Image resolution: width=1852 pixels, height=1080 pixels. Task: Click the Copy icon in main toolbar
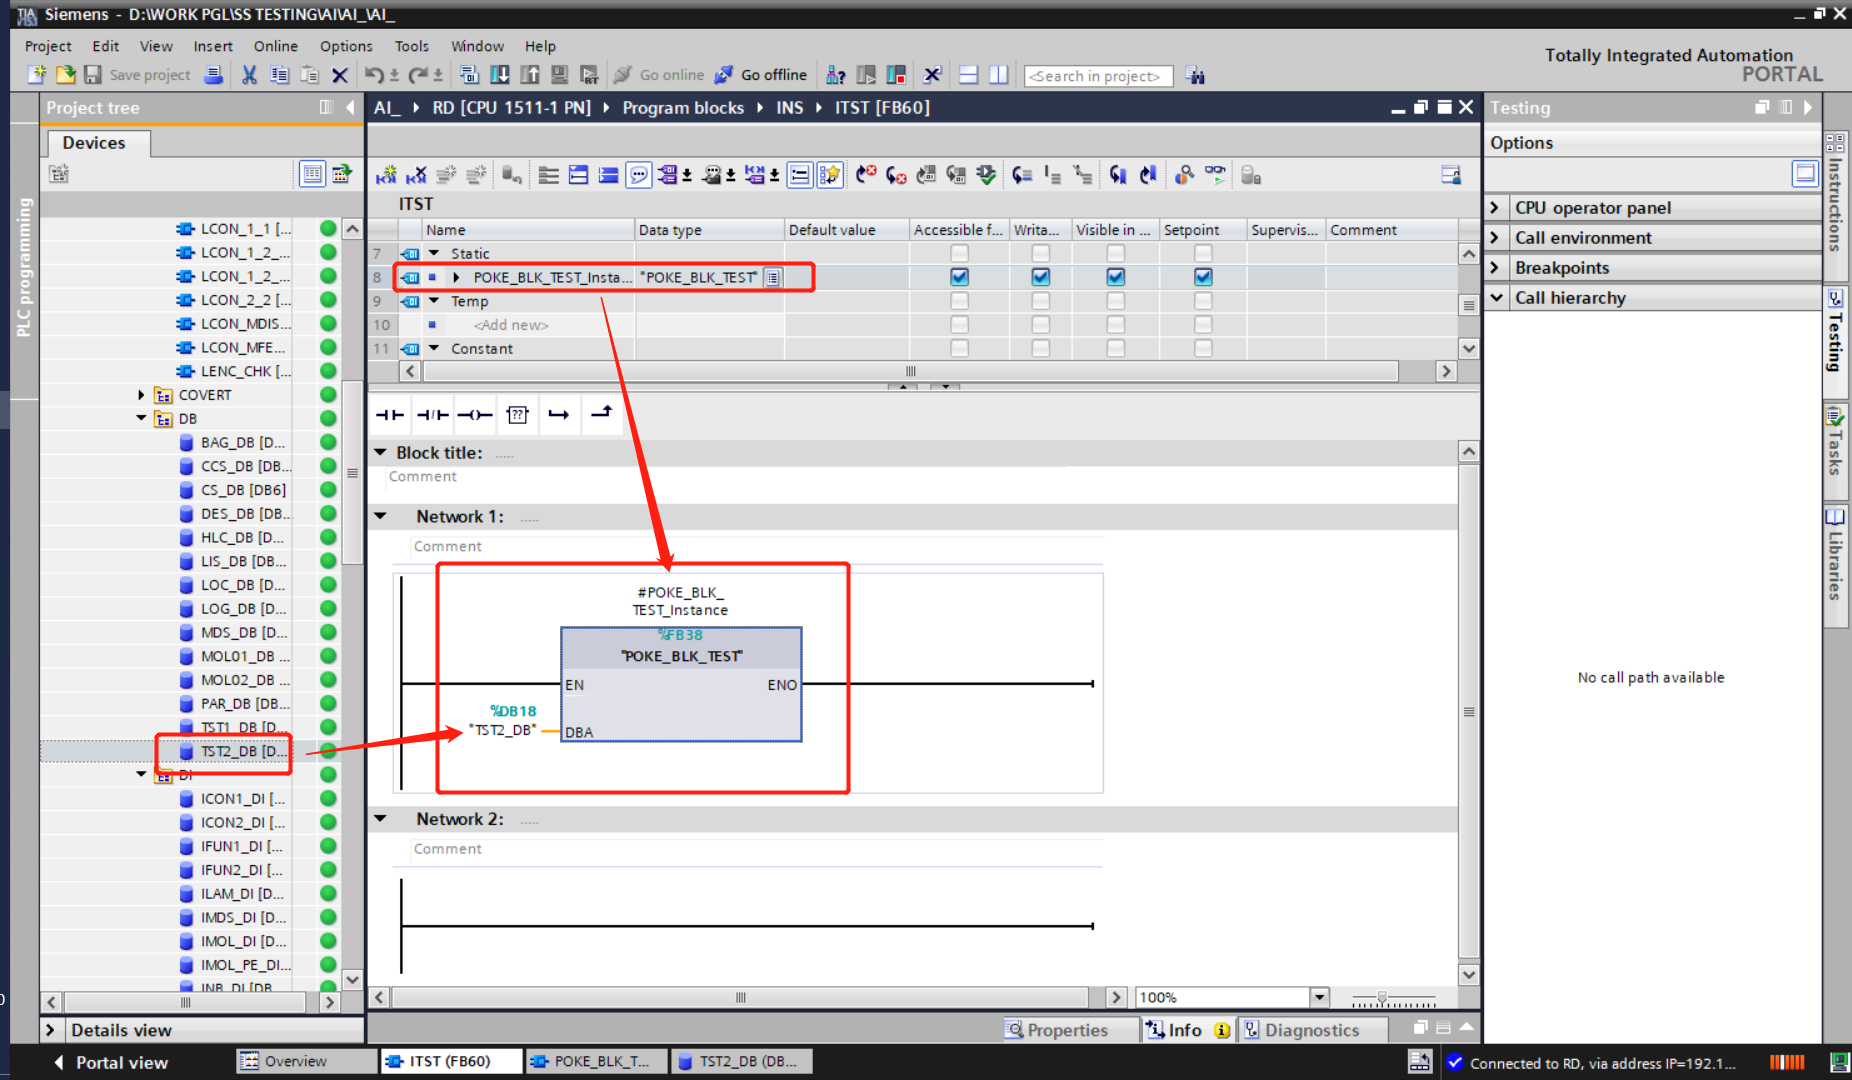click(279, 75)
